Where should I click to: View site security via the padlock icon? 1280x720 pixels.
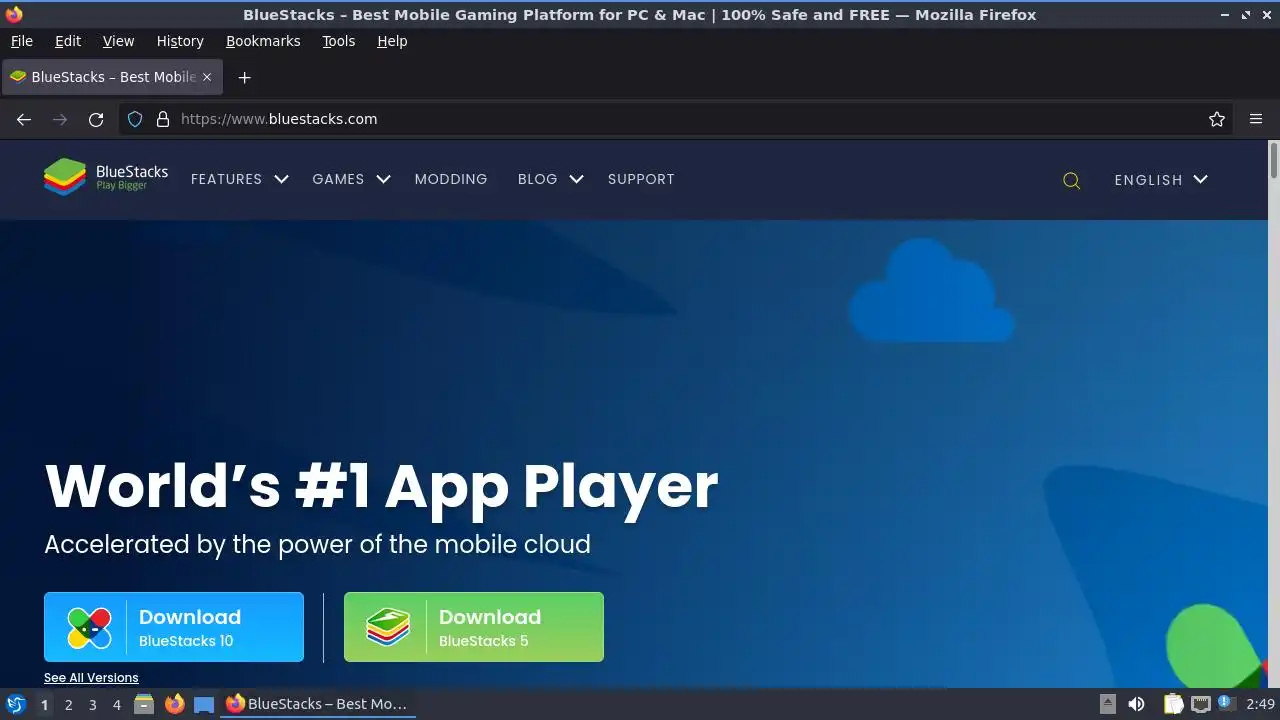(163, 119)
